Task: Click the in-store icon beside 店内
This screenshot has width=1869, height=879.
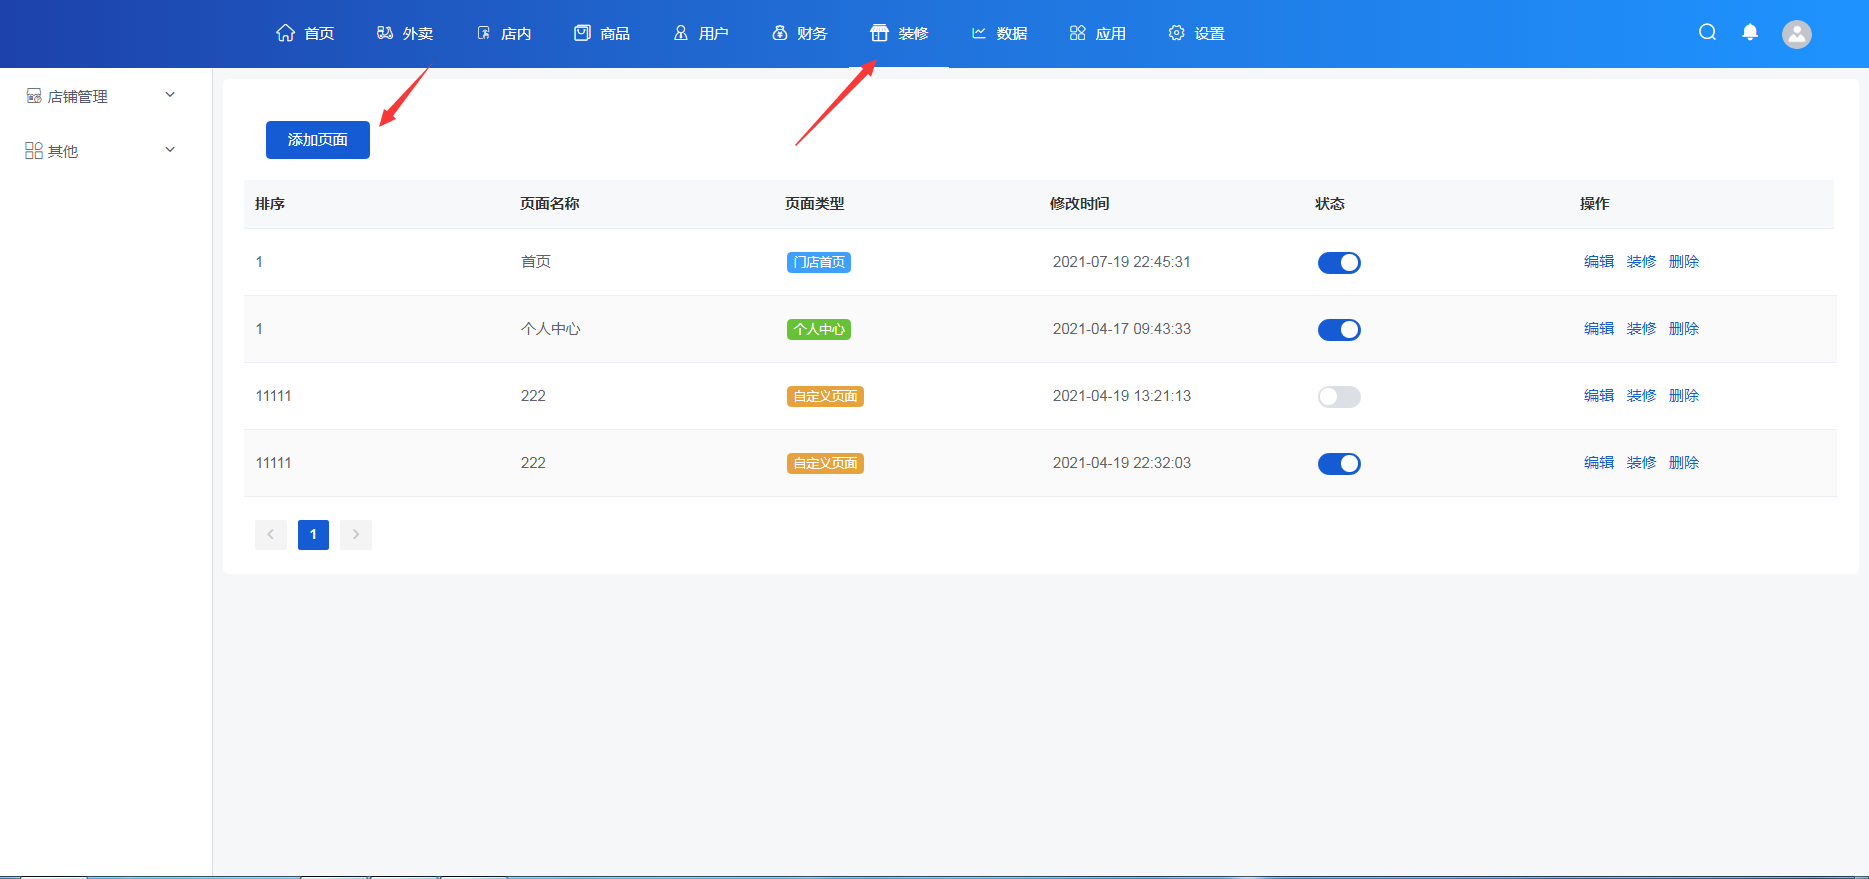Action: [484, 33]
